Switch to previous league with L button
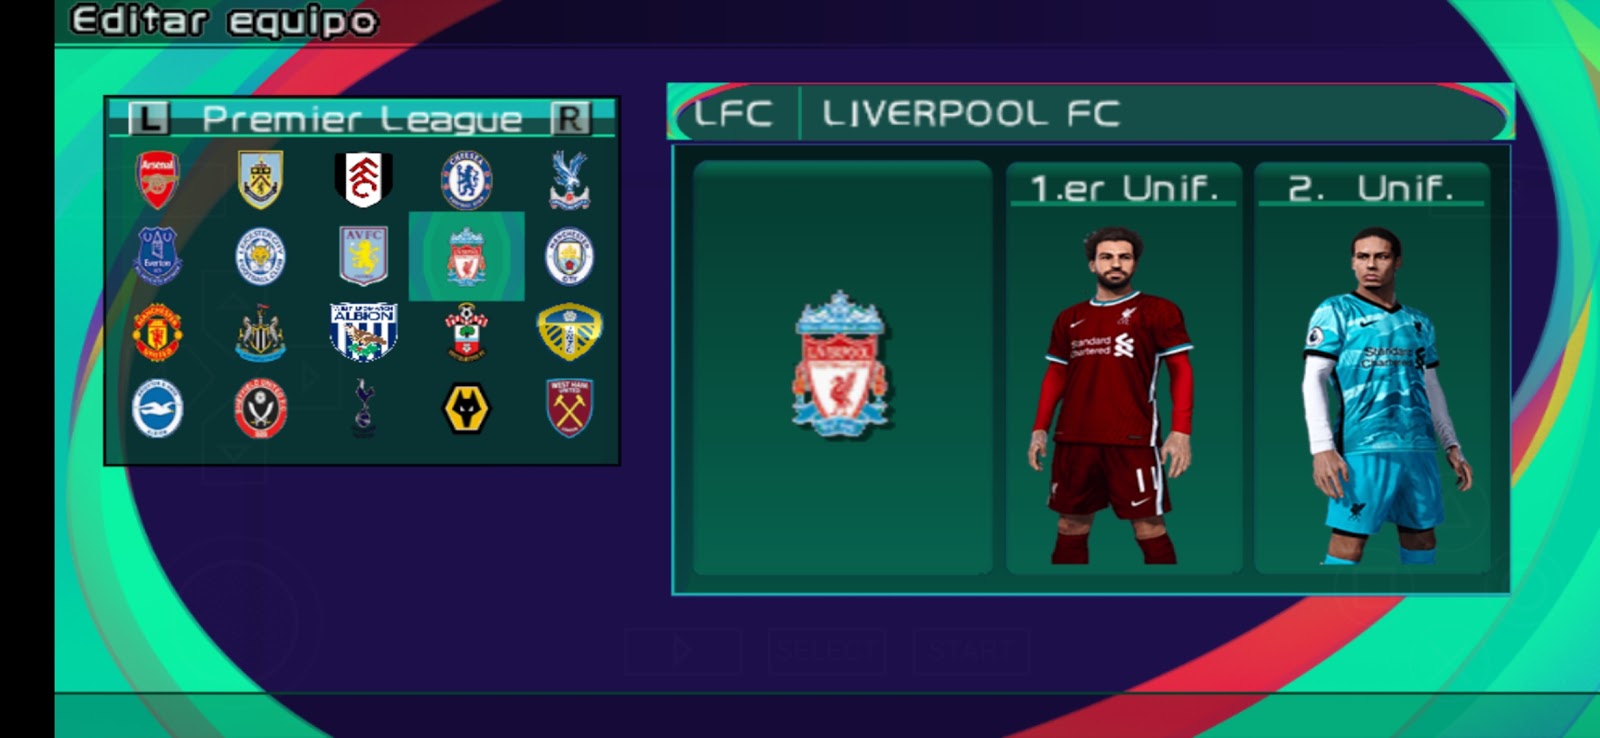 tap(149, 119)
